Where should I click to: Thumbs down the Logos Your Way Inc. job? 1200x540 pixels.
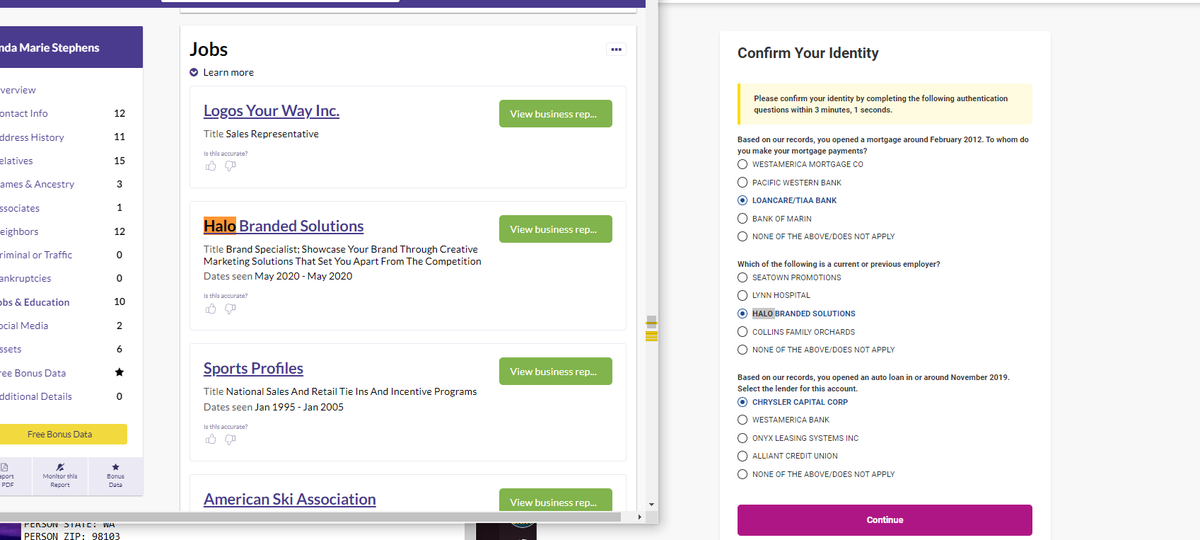pos(229,166)
